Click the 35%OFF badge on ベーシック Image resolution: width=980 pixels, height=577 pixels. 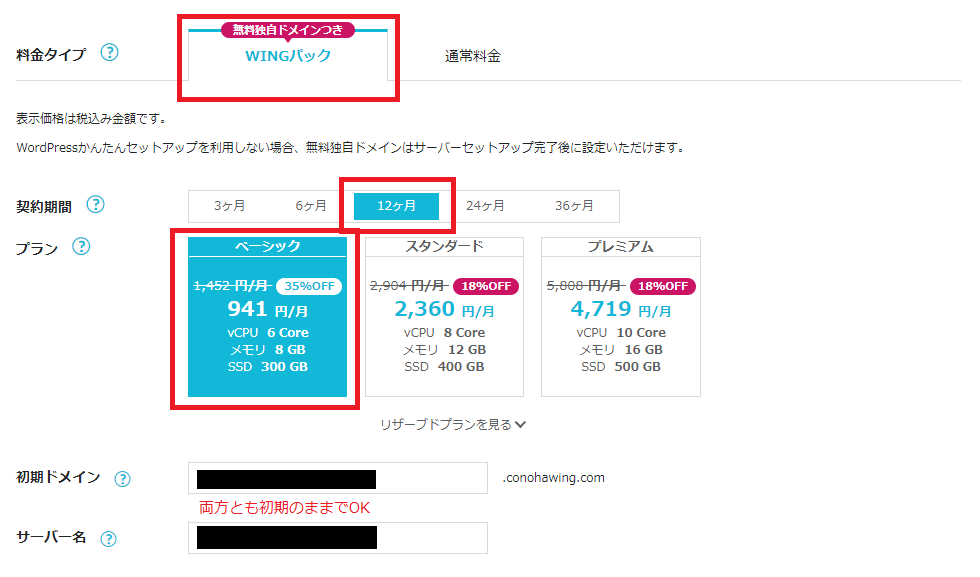click(x=309, y=286)
